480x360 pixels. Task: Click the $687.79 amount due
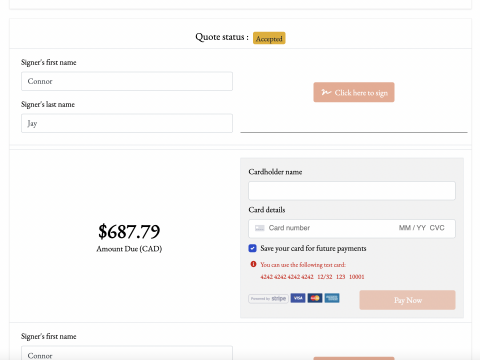click(129, 231)
